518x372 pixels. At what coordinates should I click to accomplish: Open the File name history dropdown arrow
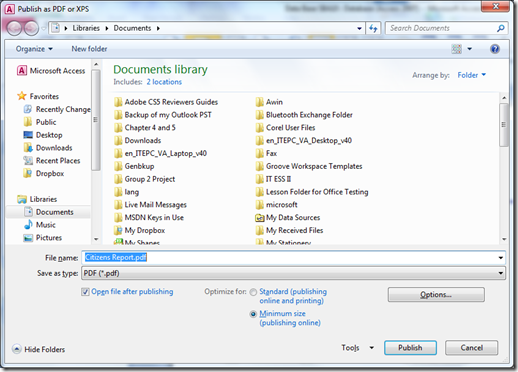pyautogui.click(x=500, y=258)
